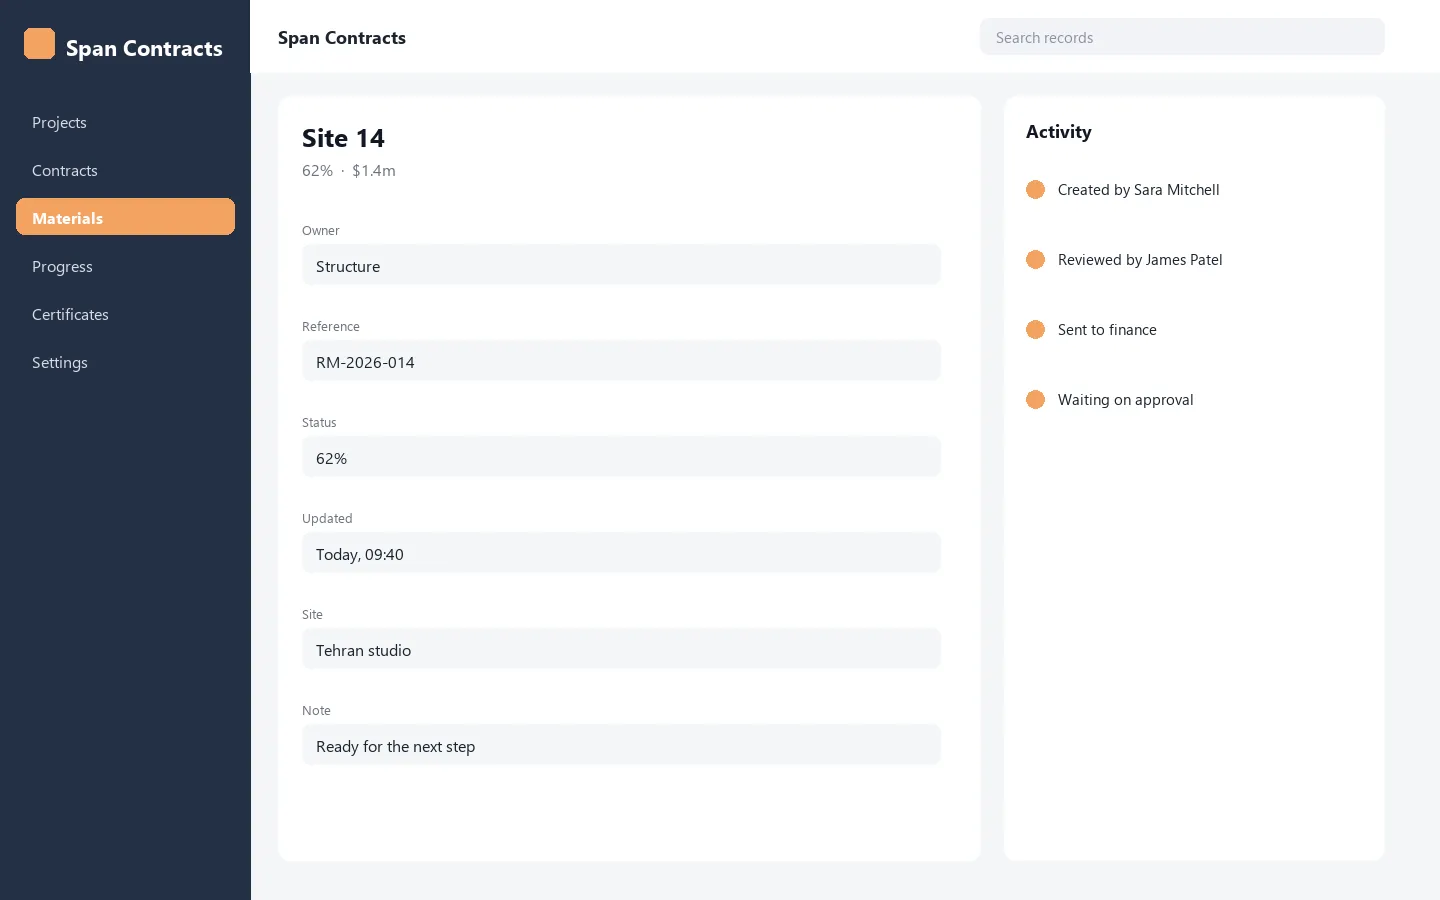The width and height of the screenshot is (1440, 900).
Task: Select the Reference field RM-2026-014
Action: (x=621, y=361)
